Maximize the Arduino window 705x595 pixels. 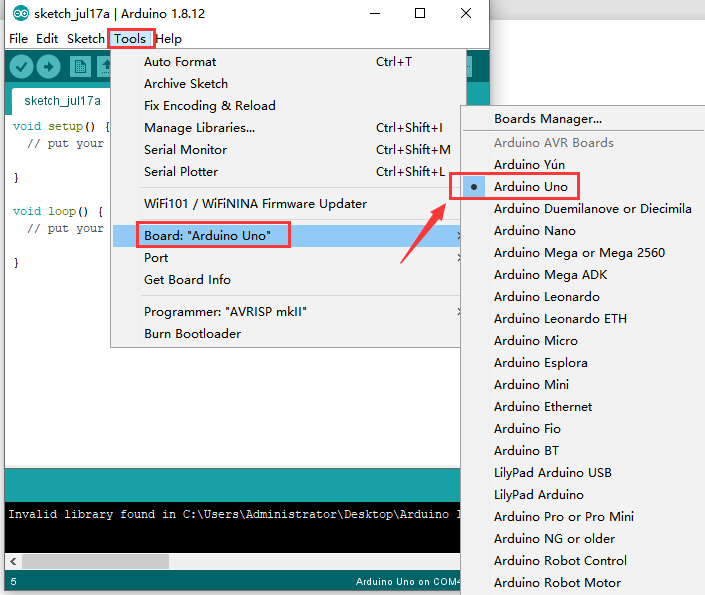coord(420,13)
